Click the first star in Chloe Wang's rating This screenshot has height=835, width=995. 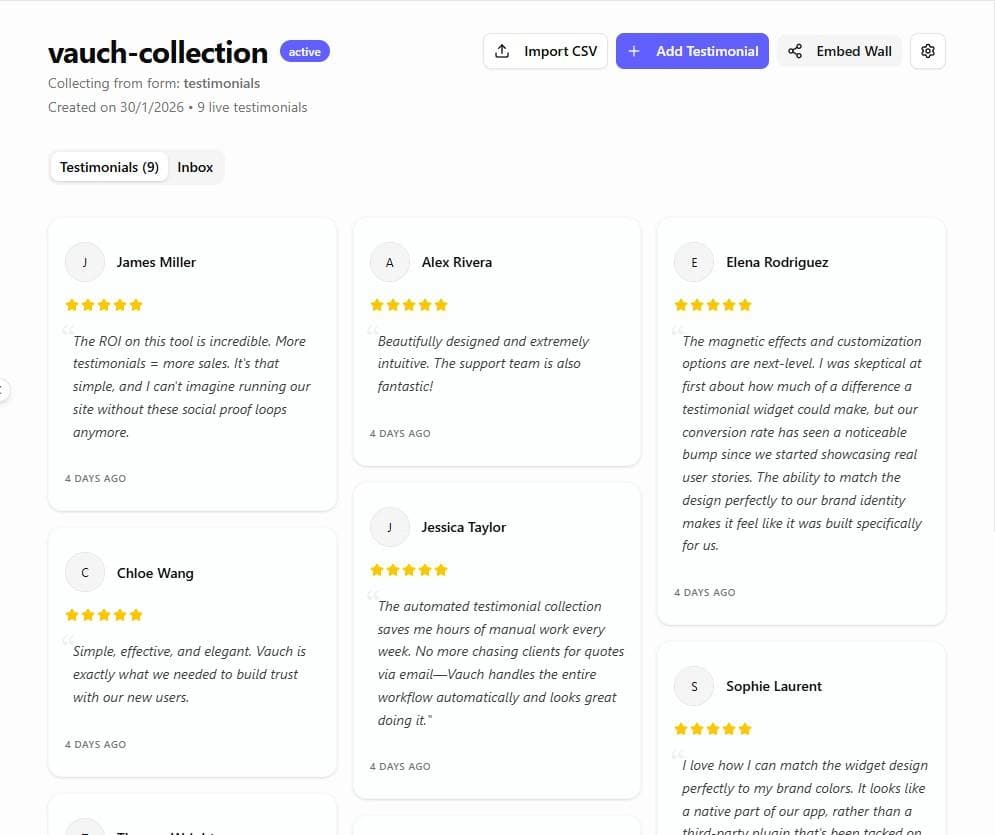coord(73,614)
